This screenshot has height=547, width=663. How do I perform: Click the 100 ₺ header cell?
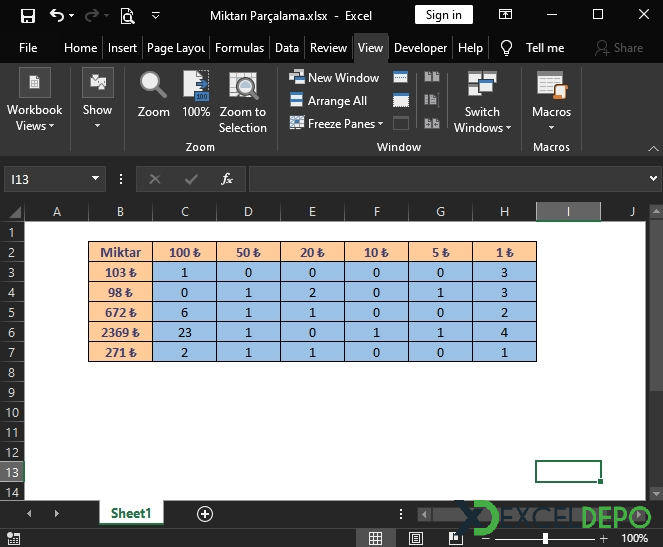click(184, 252)
